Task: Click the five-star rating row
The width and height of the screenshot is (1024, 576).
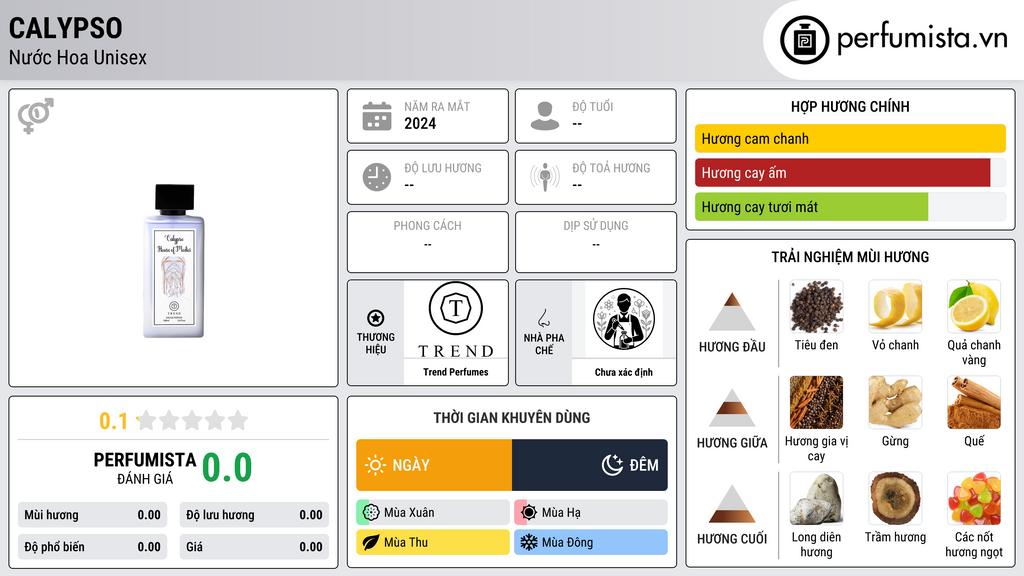Action: 193,421
